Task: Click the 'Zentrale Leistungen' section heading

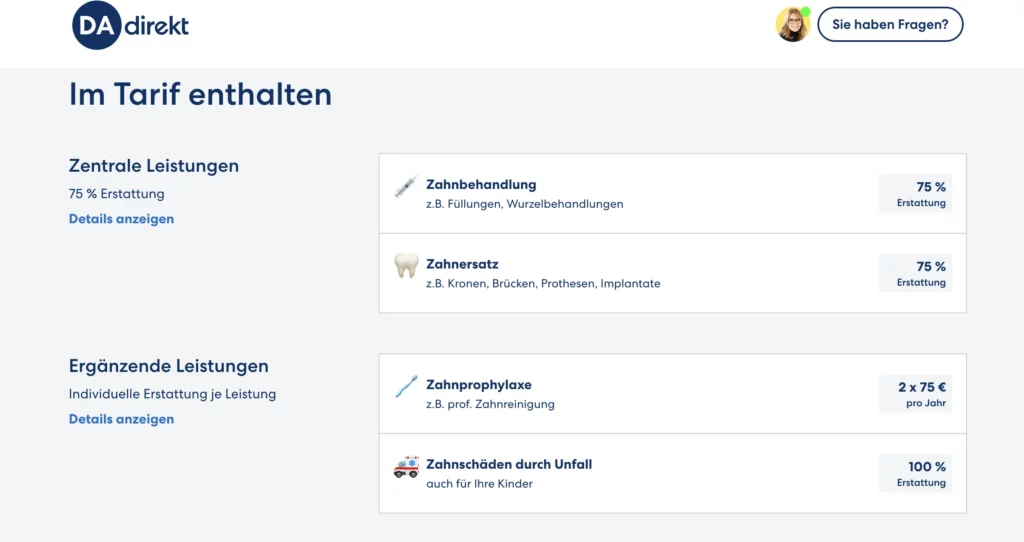Action: tap(154, 166)
